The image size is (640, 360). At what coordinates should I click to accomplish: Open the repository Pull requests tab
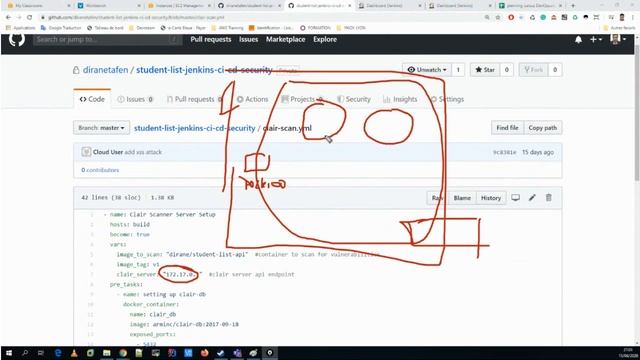coord(194,99)
